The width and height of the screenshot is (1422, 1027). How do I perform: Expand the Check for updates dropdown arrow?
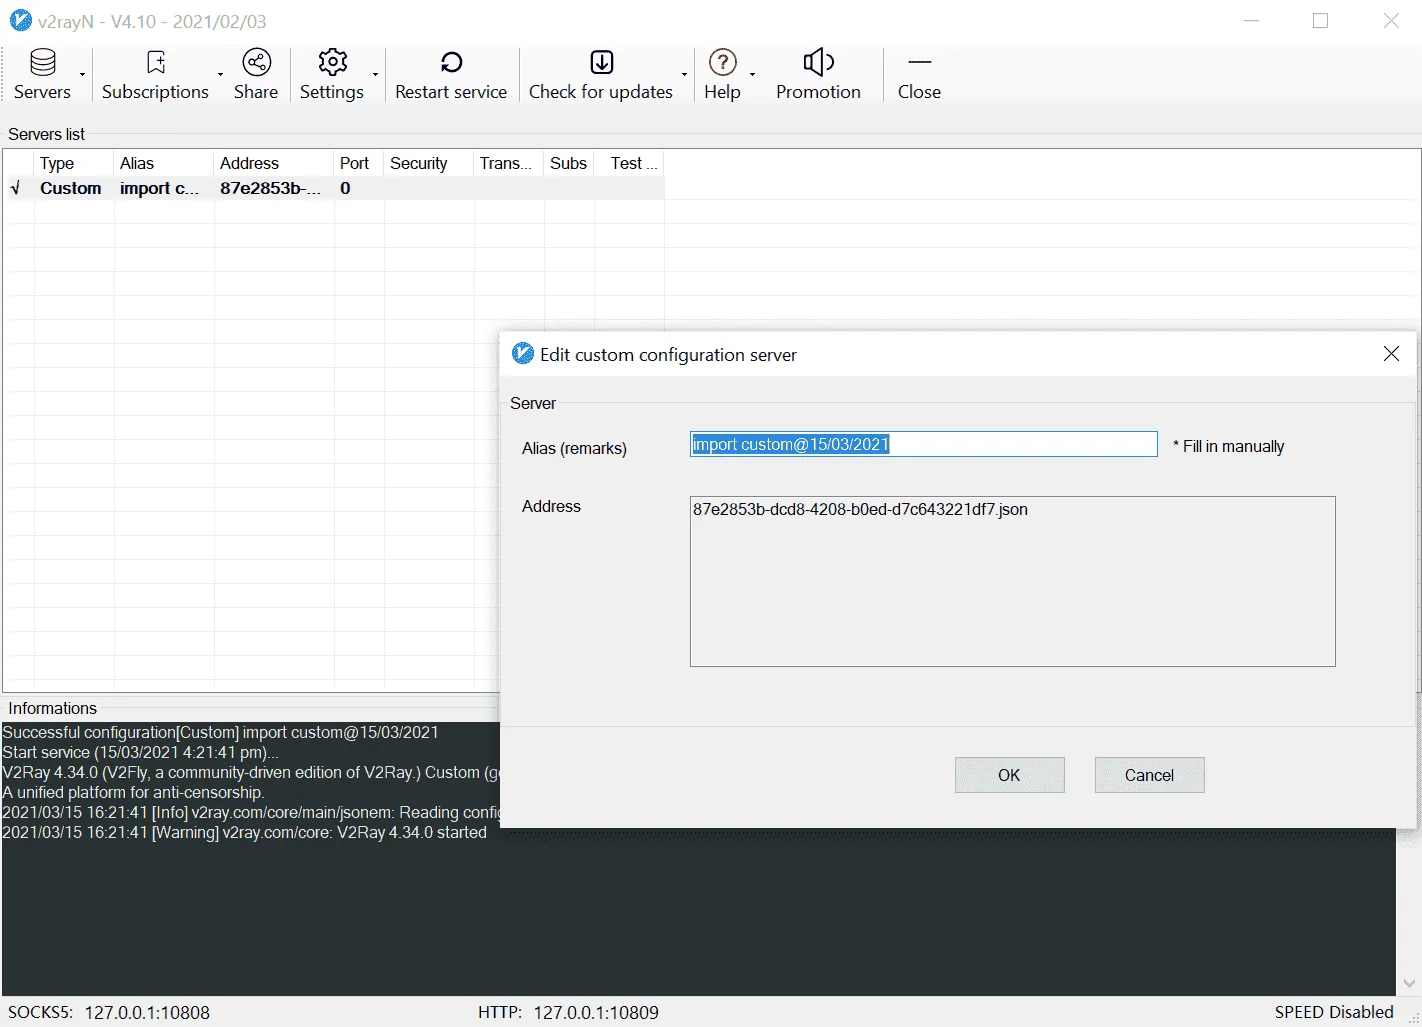pyautogui.click(x=684, y=74)
